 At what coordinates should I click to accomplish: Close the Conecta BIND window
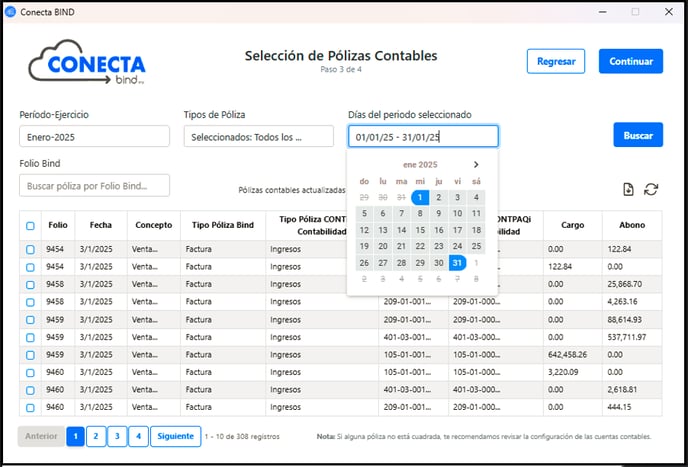[669, 12]
